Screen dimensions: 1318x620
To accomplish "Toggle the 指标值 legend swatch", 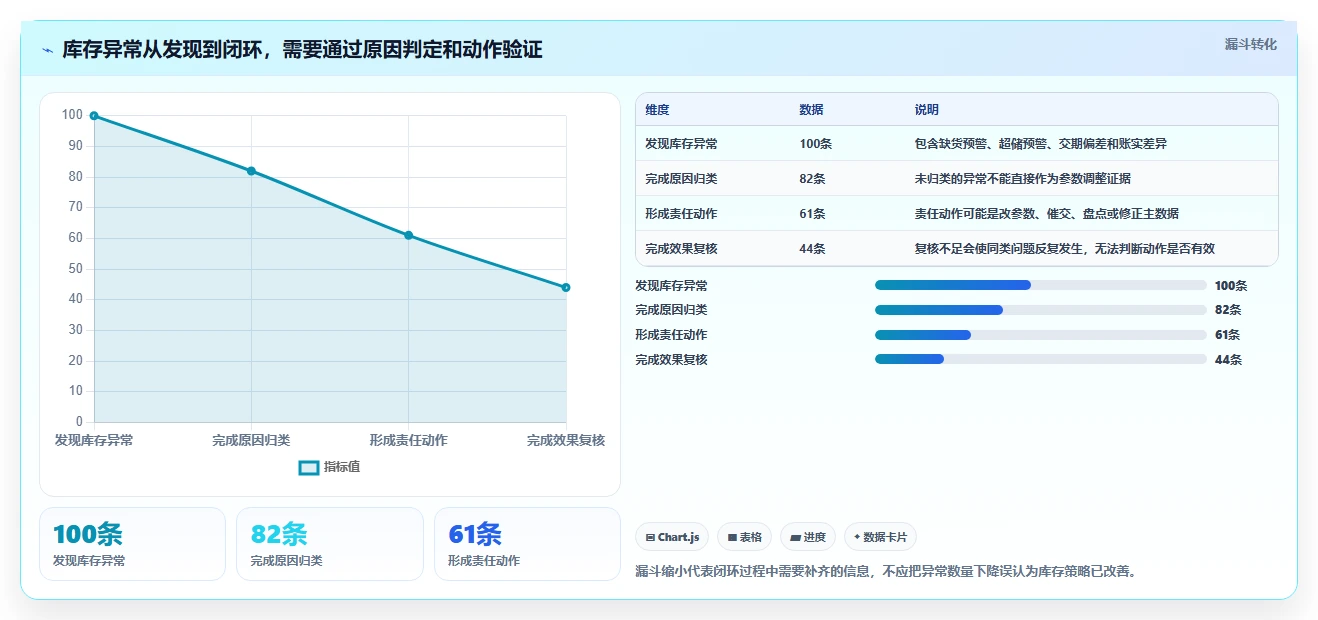I will coord(309,467).
